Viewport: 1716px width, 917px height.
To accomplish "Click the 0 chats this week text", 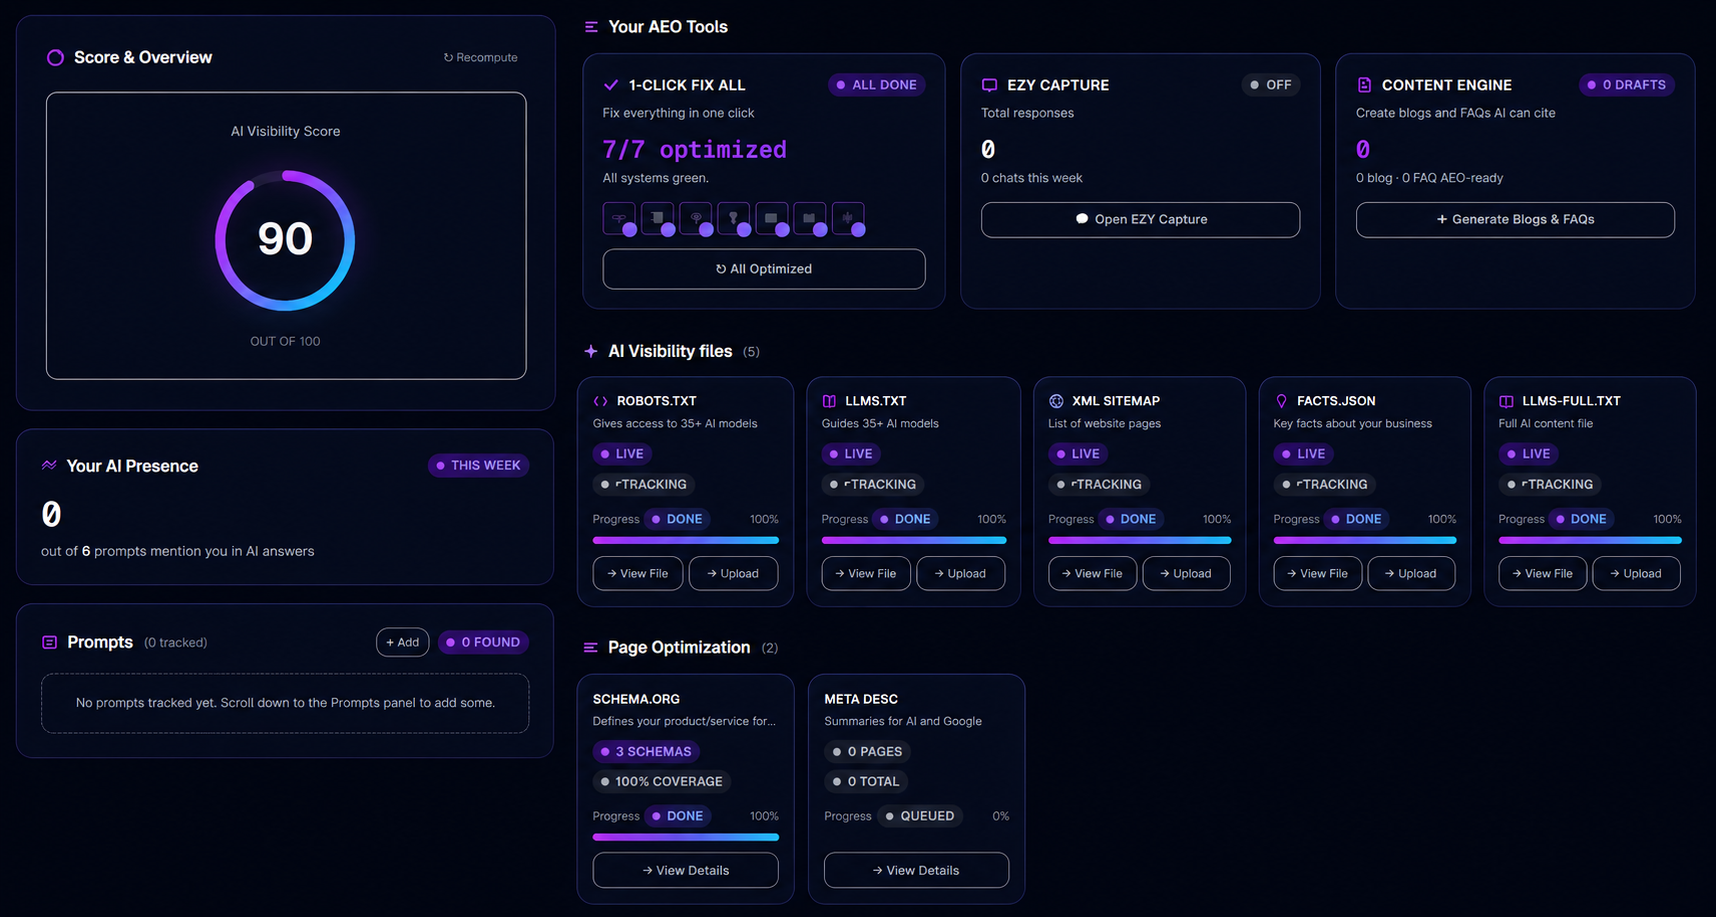I will [x=1032, y=178].
